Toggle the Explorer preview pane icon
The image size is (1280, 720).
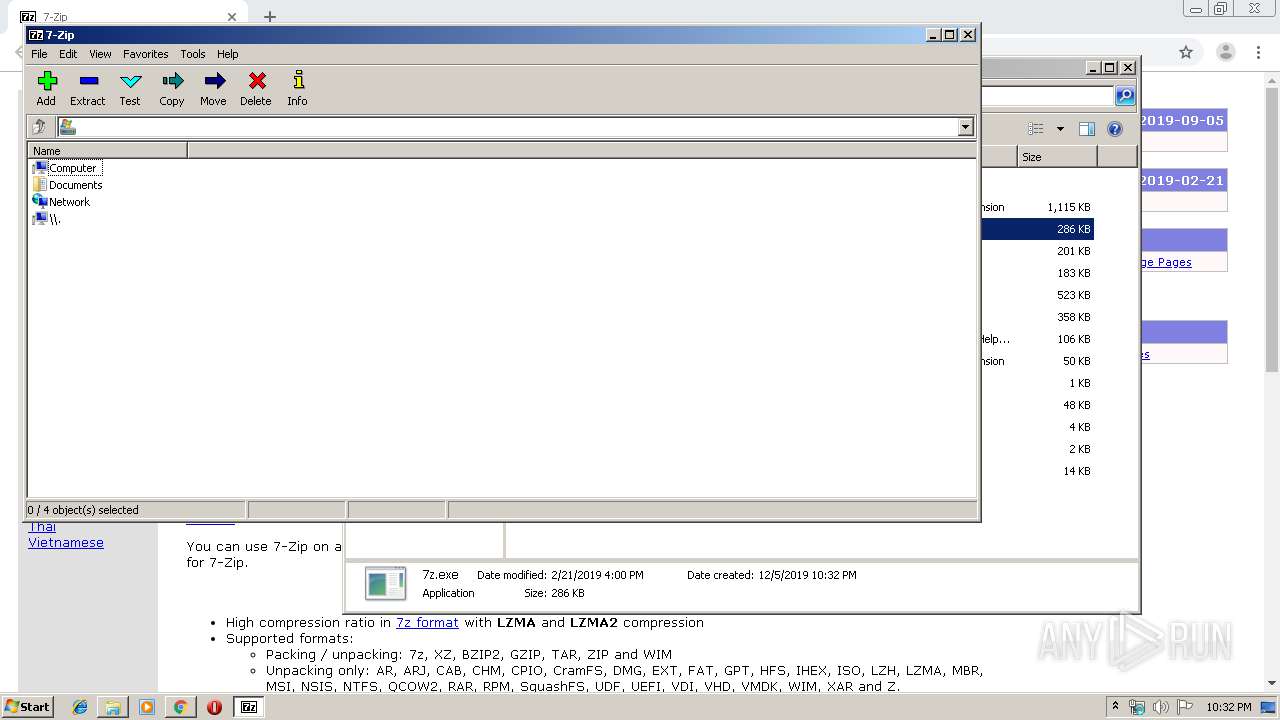pos(1087,129)
